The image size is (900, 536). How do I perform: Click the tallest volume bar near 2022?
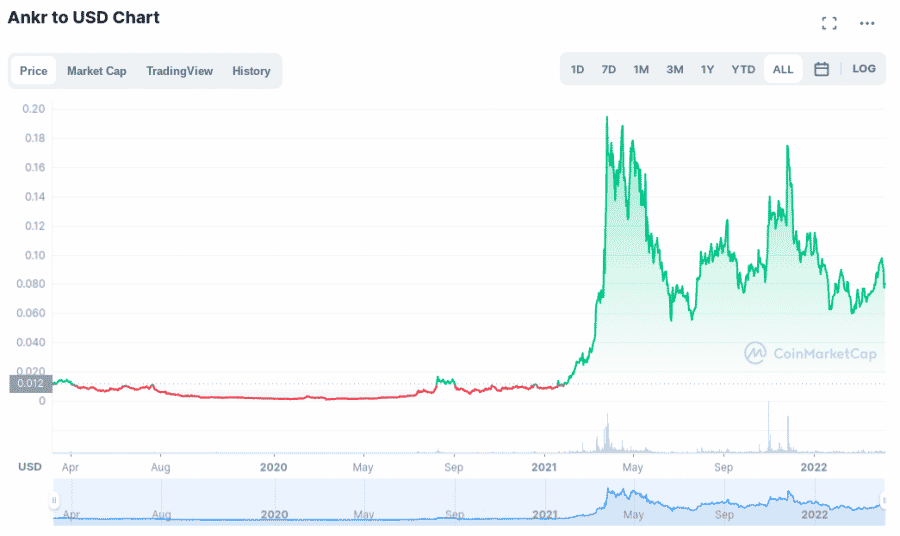click(x=768, y=428)
